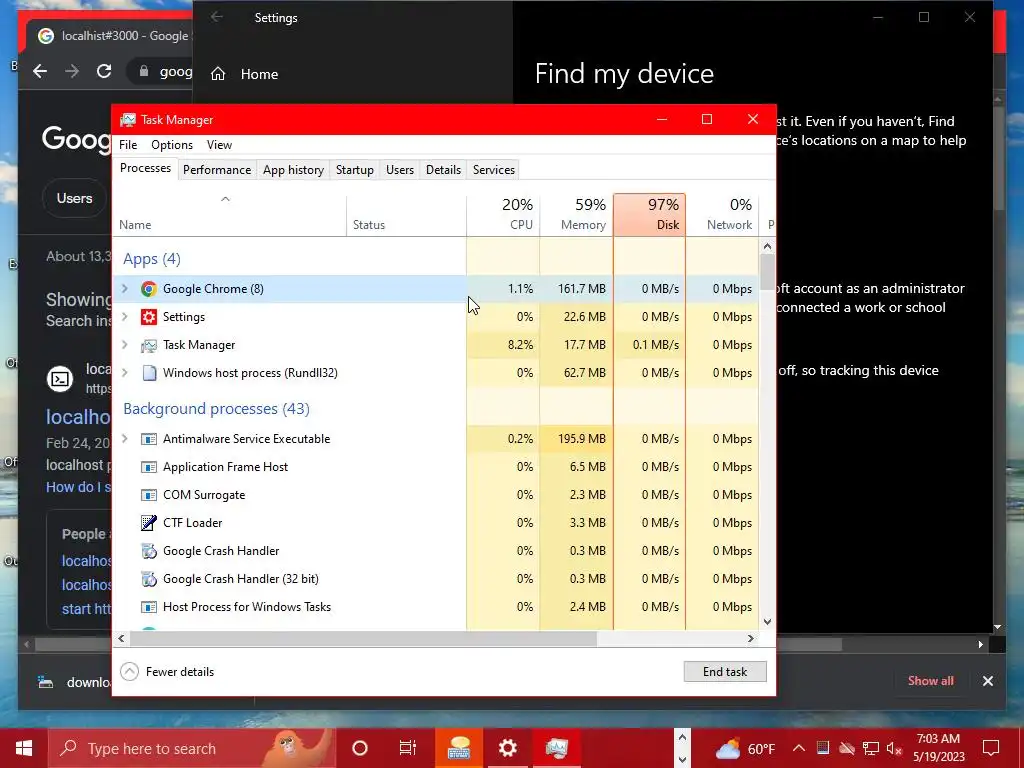Image resolution: width=1024 pixels, height=768 pixels.
Task: Click the Google Chrome process icon
Action: click(x=149, y=289)
